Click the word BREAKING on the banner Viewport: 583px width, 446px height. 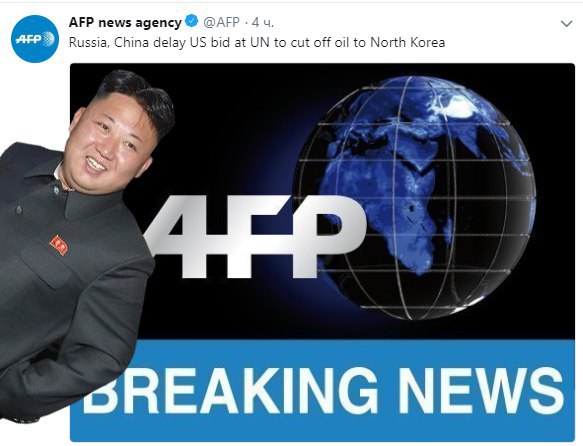pos(231,390)
